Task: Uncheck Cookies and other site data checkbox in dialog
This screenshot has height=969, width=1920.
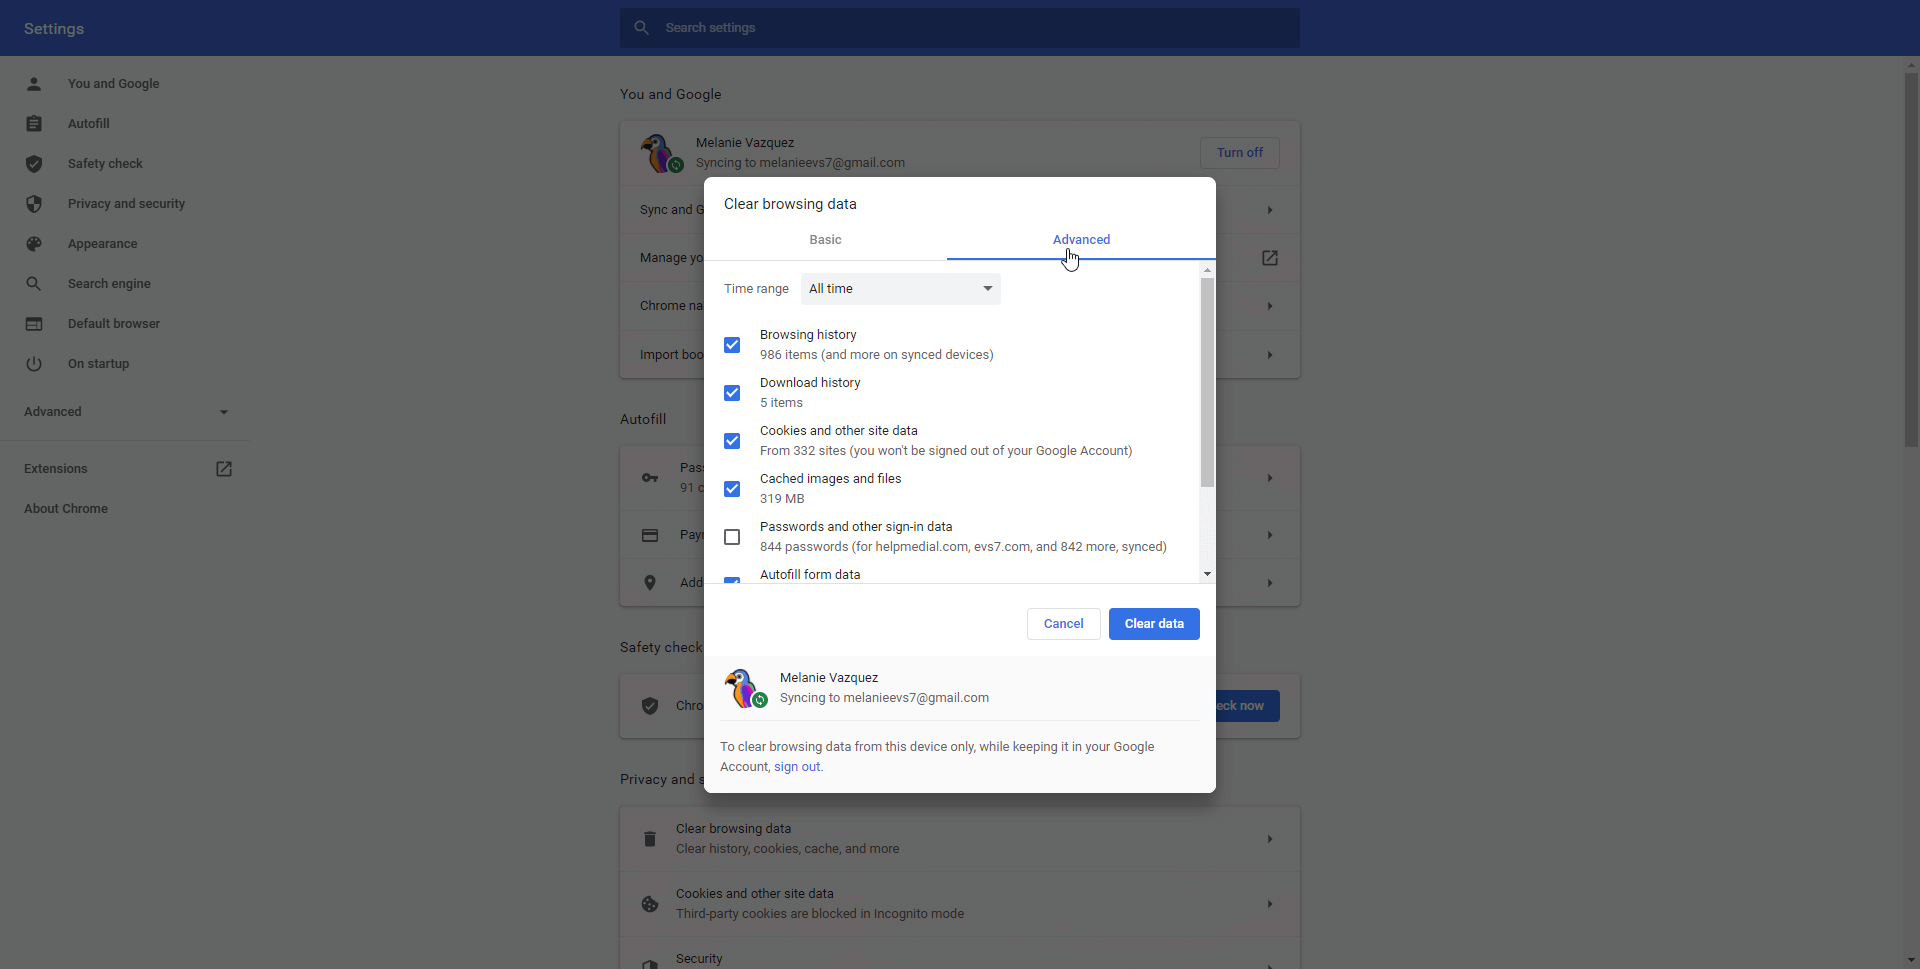Action: click(732, 441)
